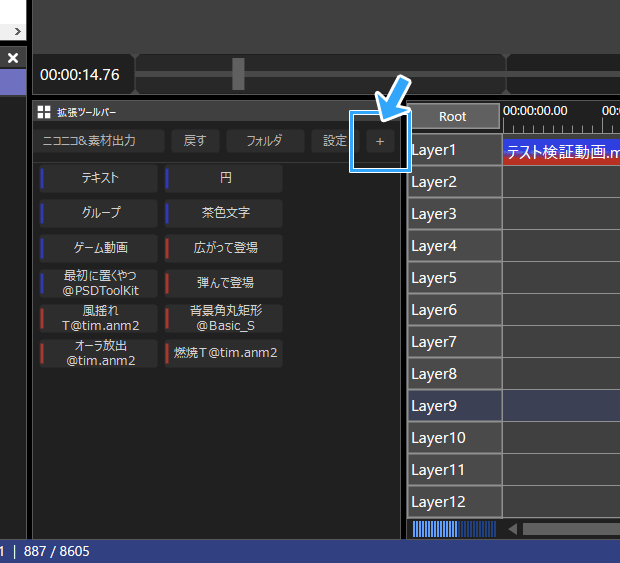This screenshot has width=620, height=563.
Task: Select the Layer6 header
Action: 455,310
